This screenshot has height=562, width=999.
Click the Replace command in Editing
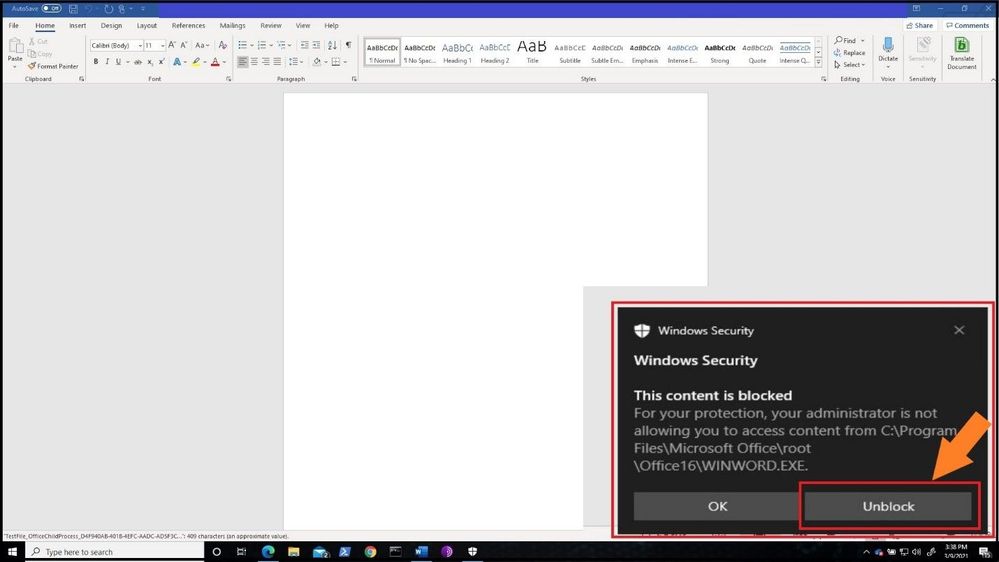[849, 53]
